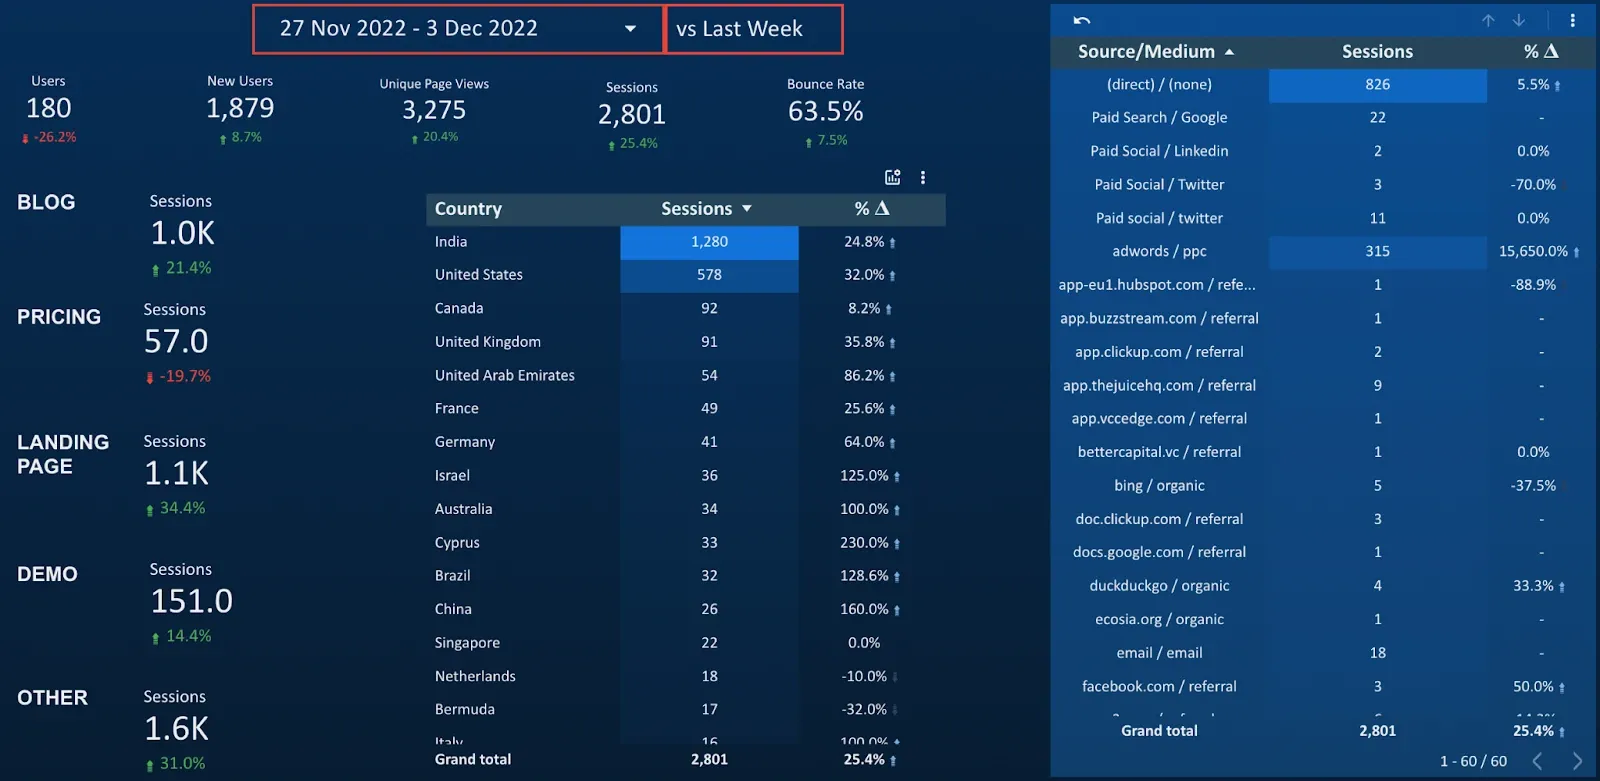
Task: Select the Netherlands row
Action: click(x=685, y=676)
